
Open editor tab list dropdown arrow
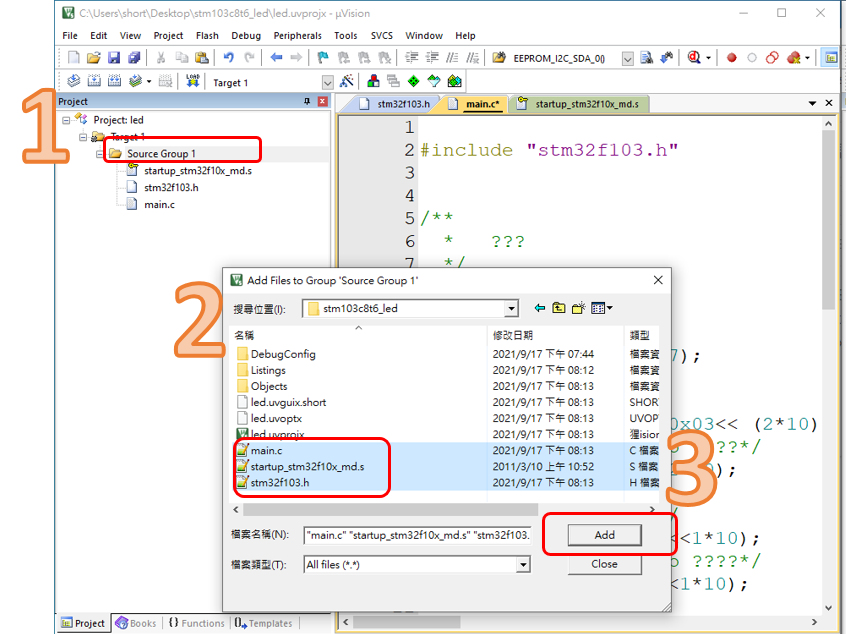[812, 103]
